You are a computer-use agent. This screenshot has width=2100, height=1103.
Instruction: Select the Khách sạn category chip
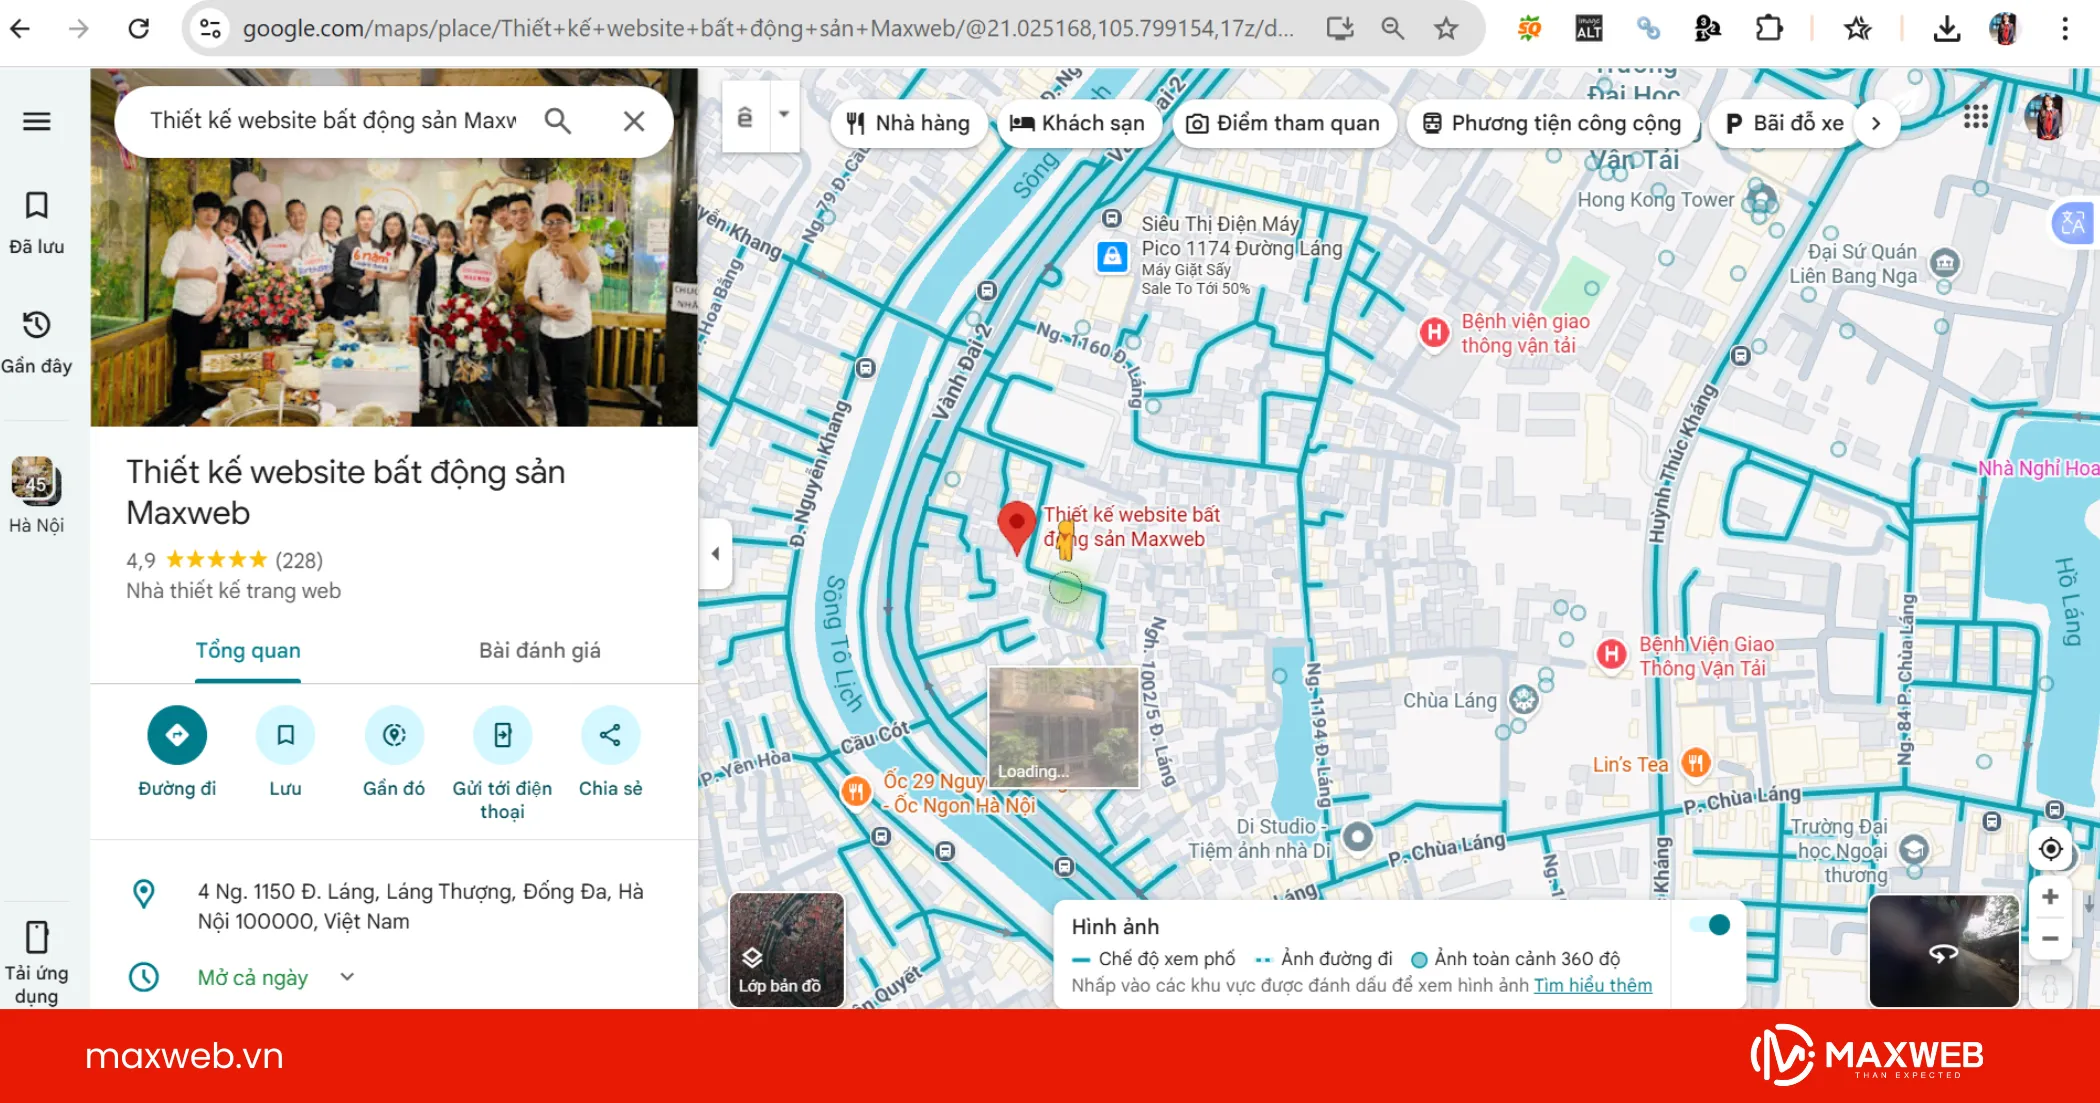pos(1079,123)
